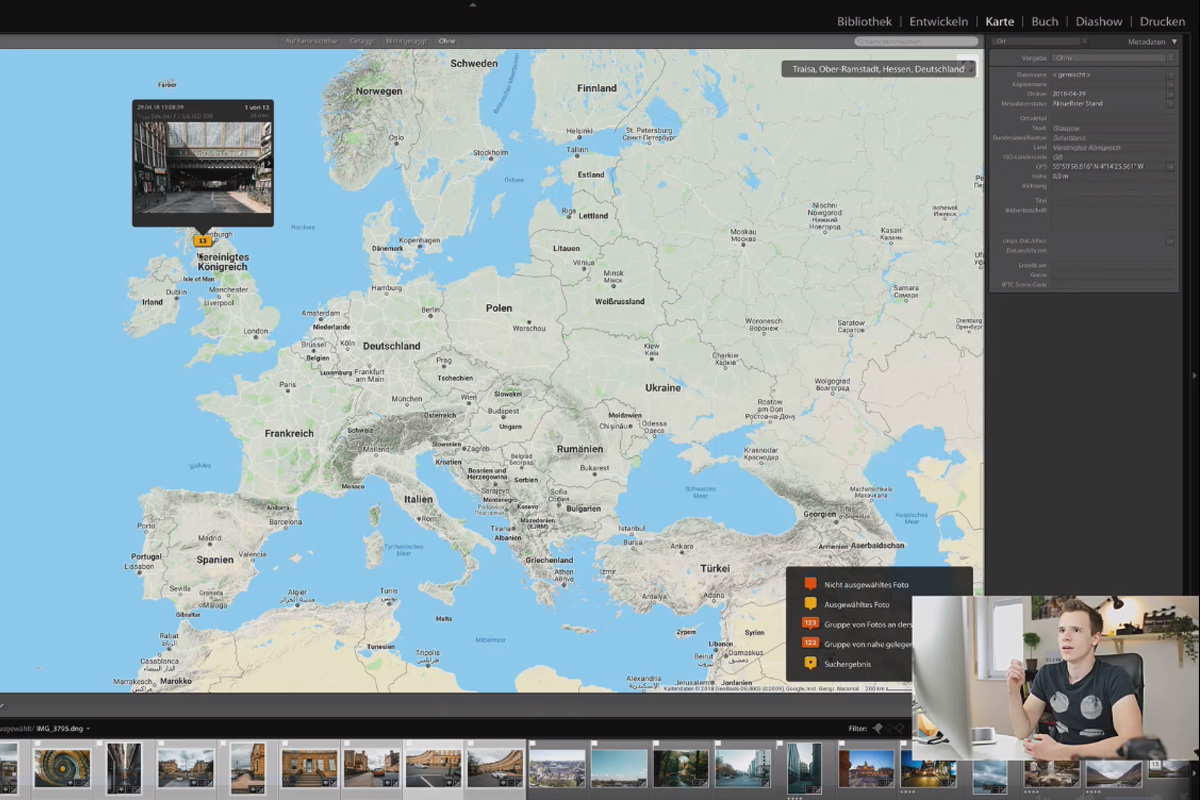Show the hidden top panel arrow
This screenshot has height=800, width=1200.
473,4
